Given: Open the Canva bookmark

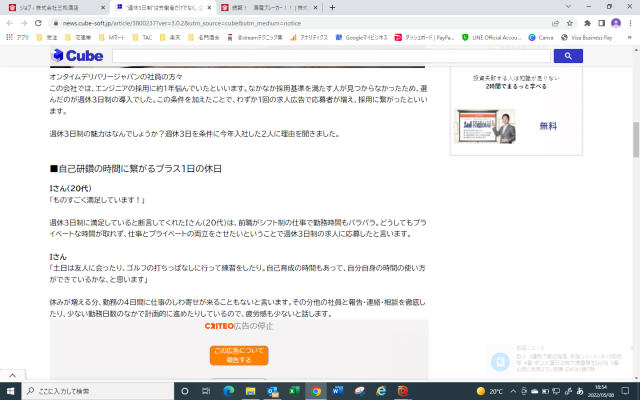Looking at the screenshot, I should point(541,38).
